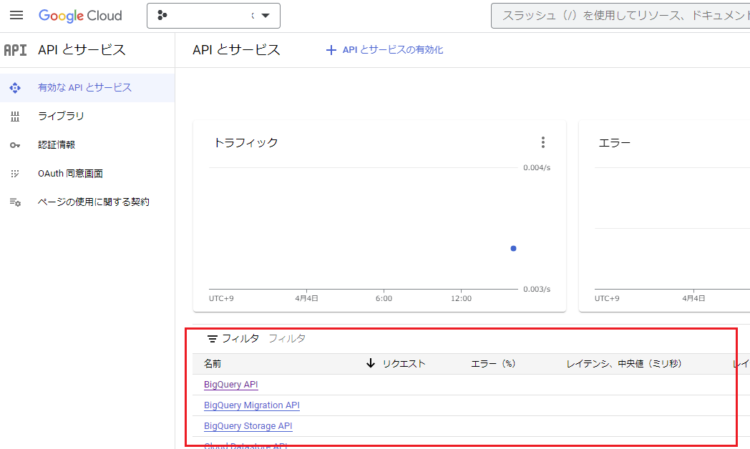Open the BigQuery Migration API link

pos(252,405)
